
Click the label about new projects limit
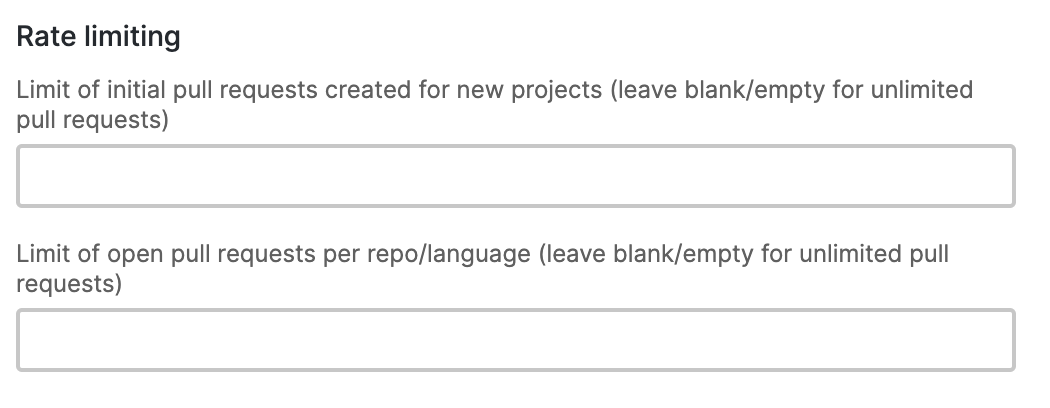coord(494,105)
